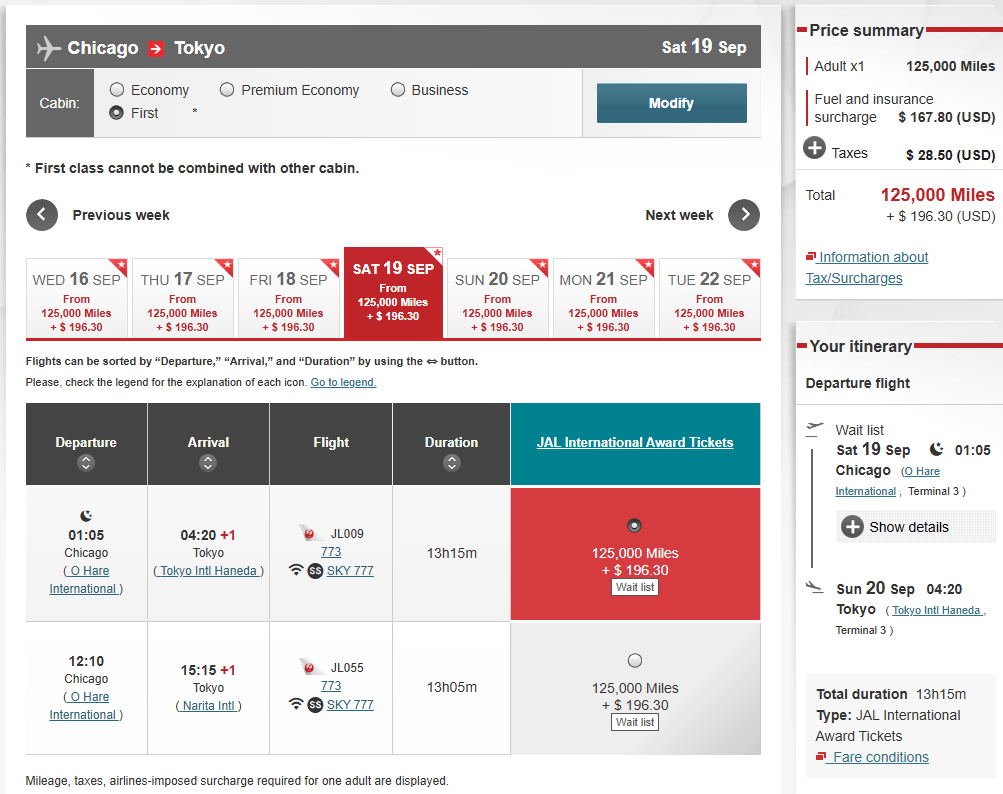1003x794 pixels.
Task: Select the Economy cabin option
Action: point(116,90)
